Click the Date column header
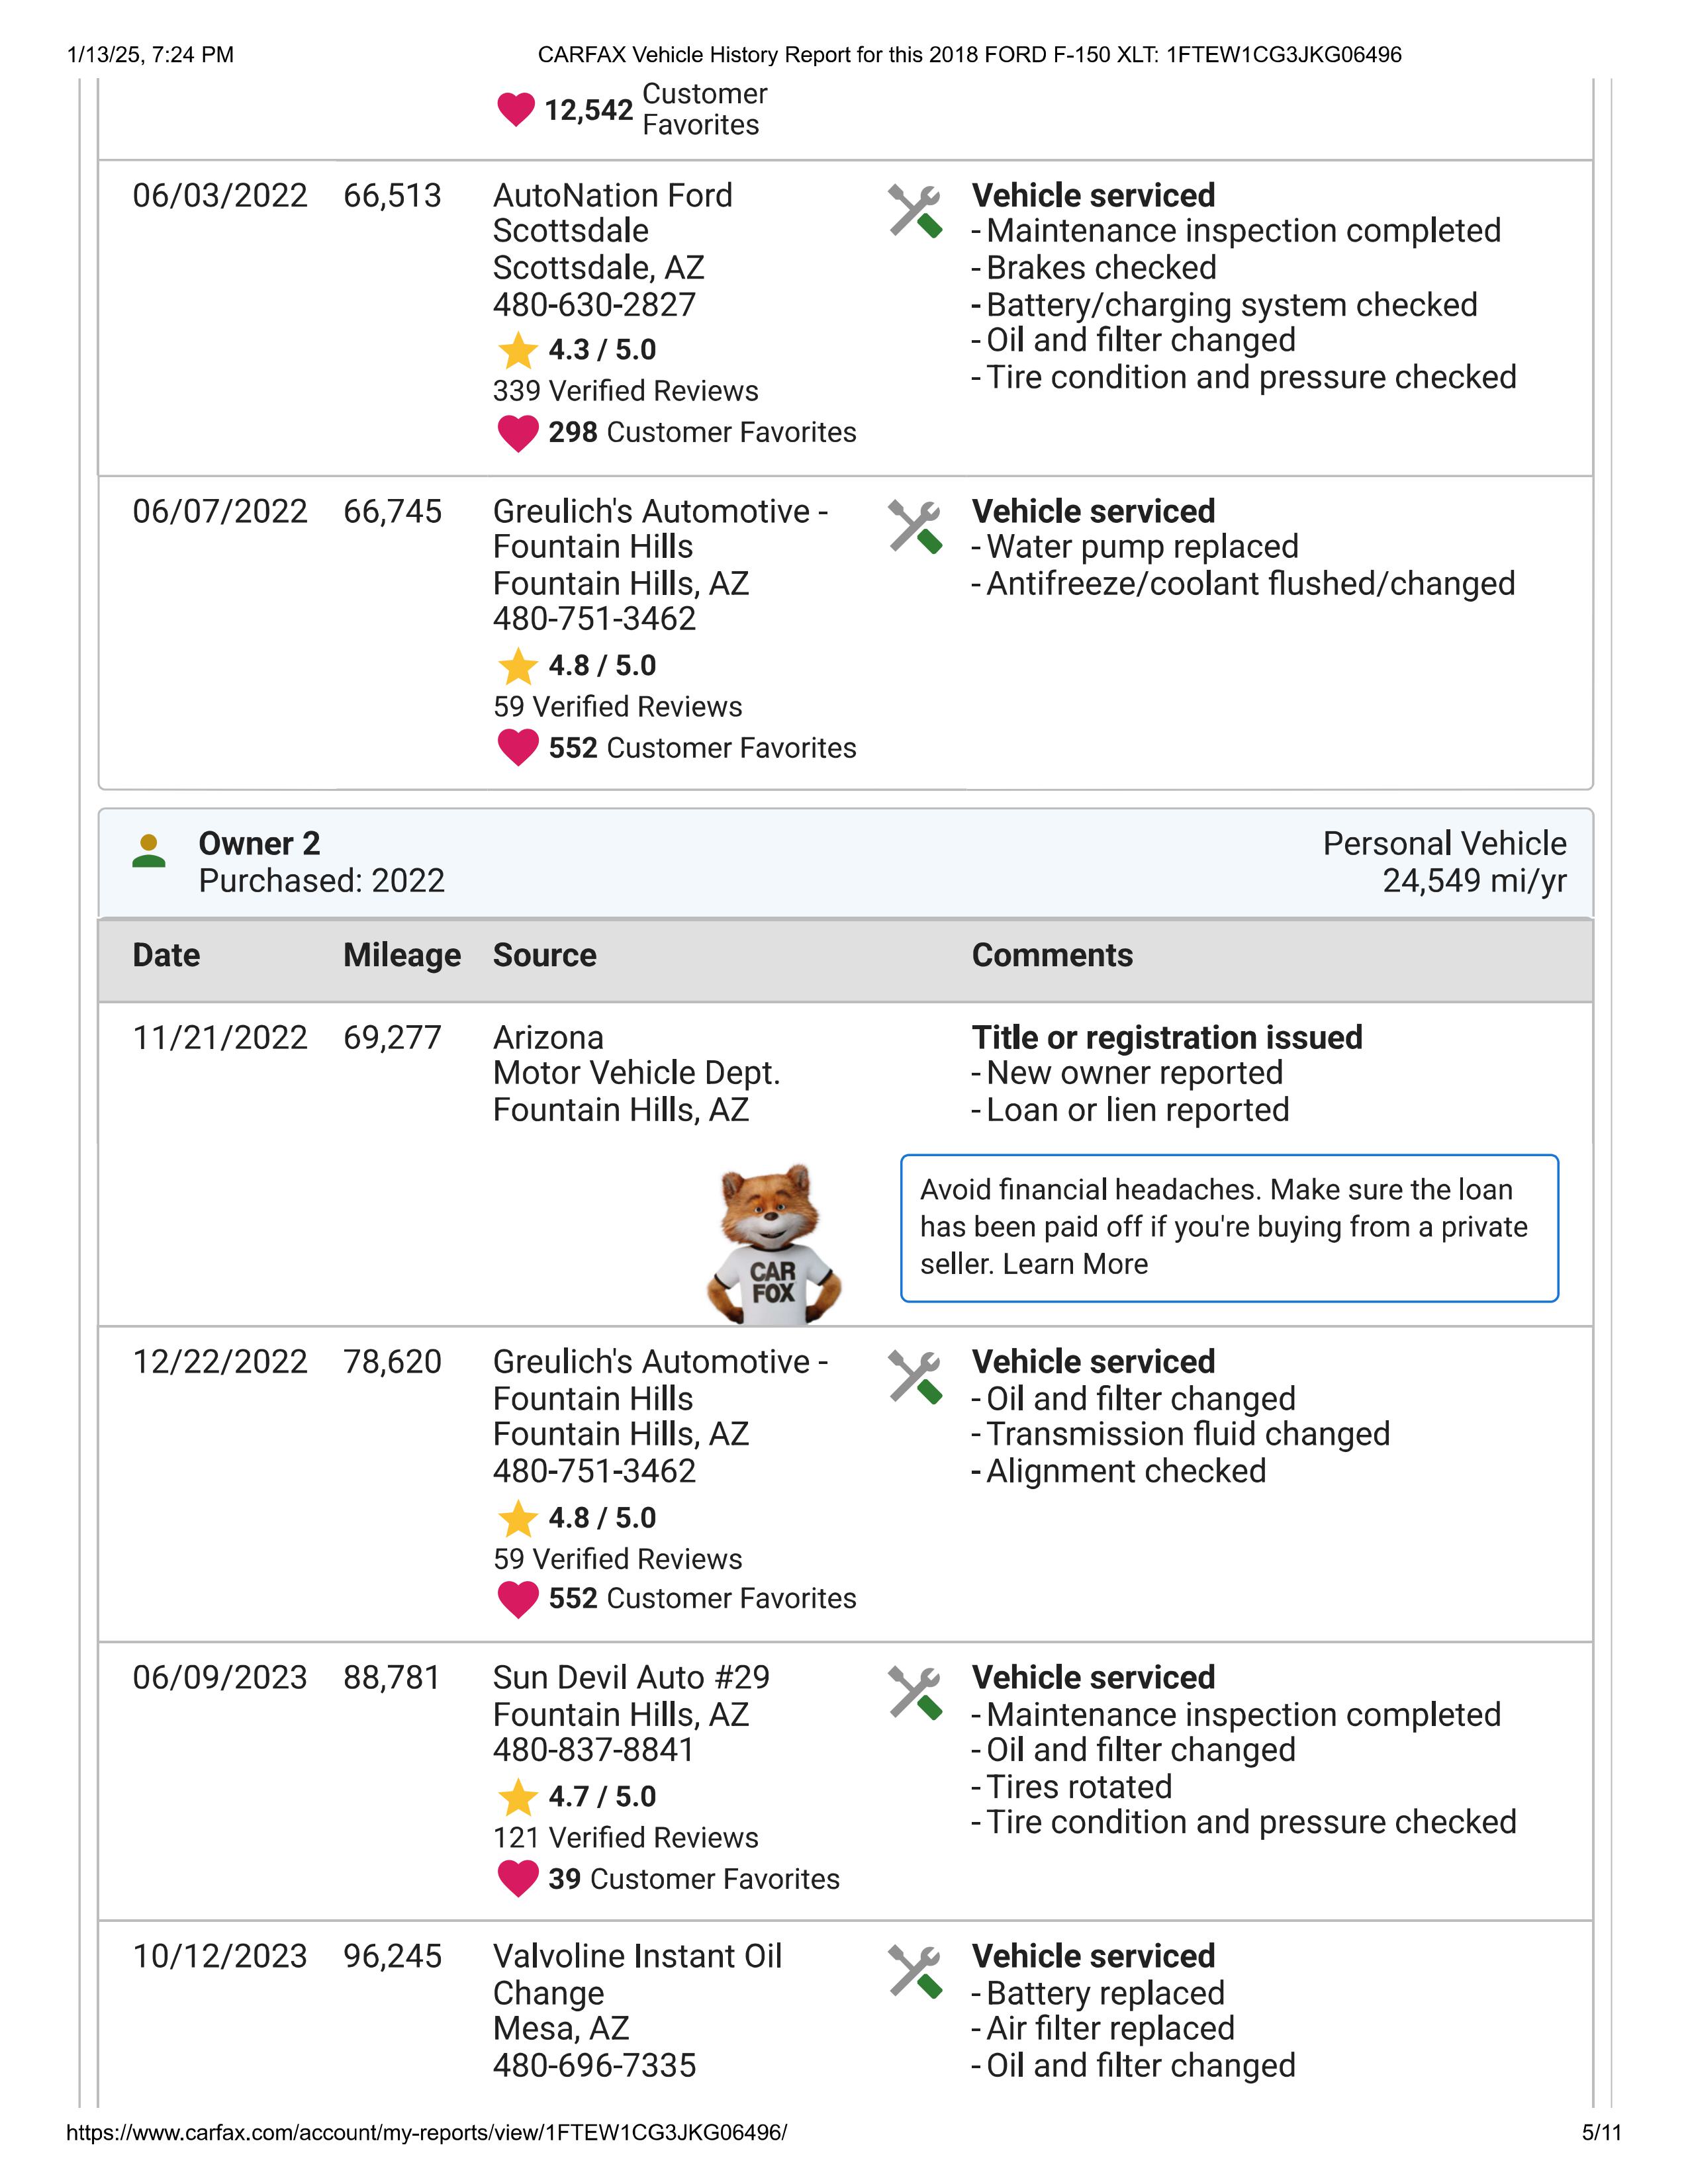This screenshot has height=2184, width=1688. point(166,955)
